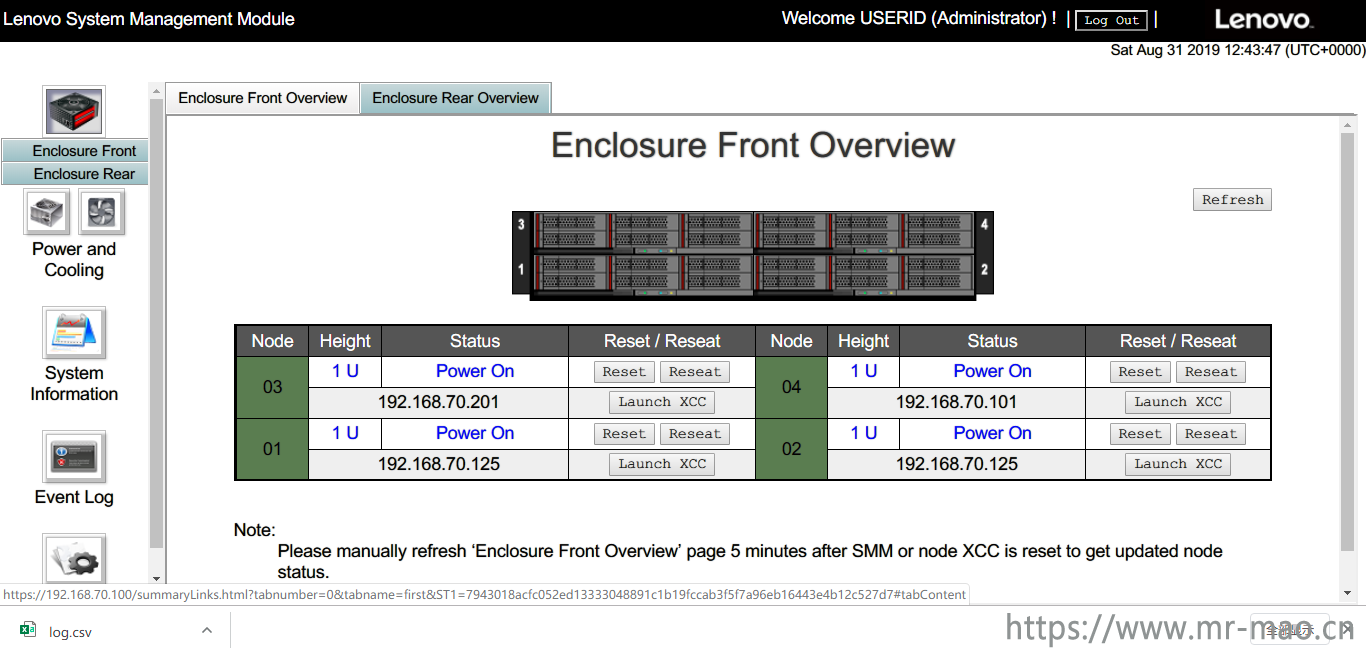Select Enclosure Front in the sidebar
The image size is (1366, 654).
click(75, 151)
